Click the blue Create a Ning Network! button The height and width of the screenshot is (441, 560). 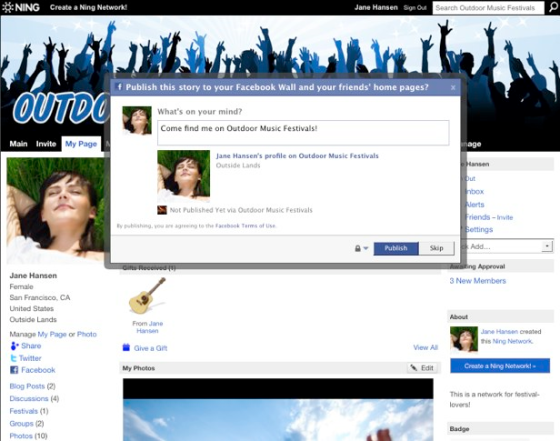click(x=500, y=366)
